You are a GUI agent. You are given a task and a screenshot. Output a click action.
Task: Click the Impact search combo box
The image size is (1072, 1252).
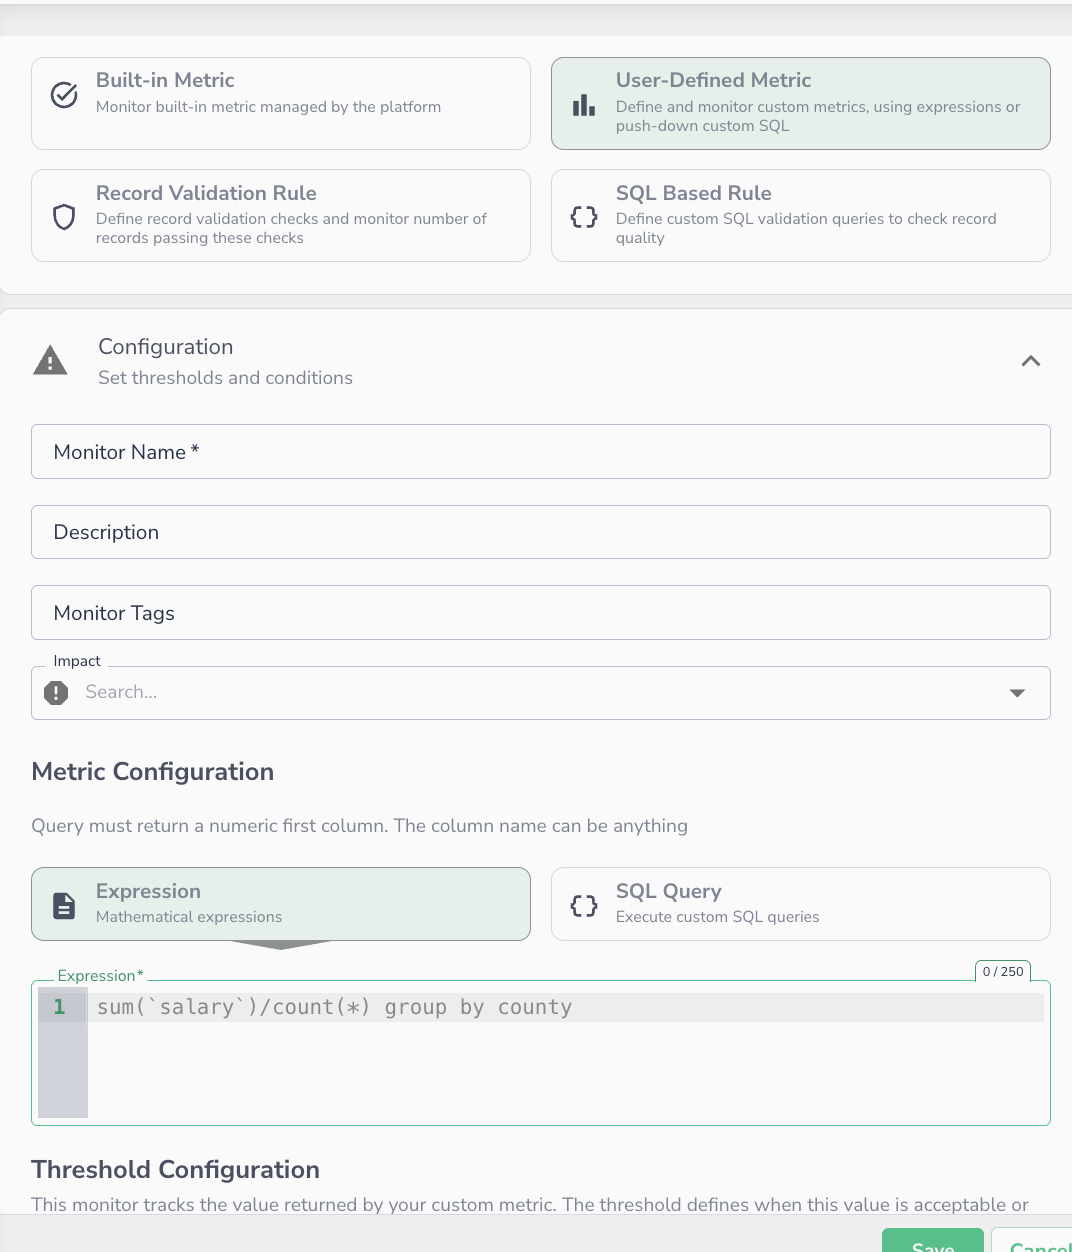tap(541, 693)
